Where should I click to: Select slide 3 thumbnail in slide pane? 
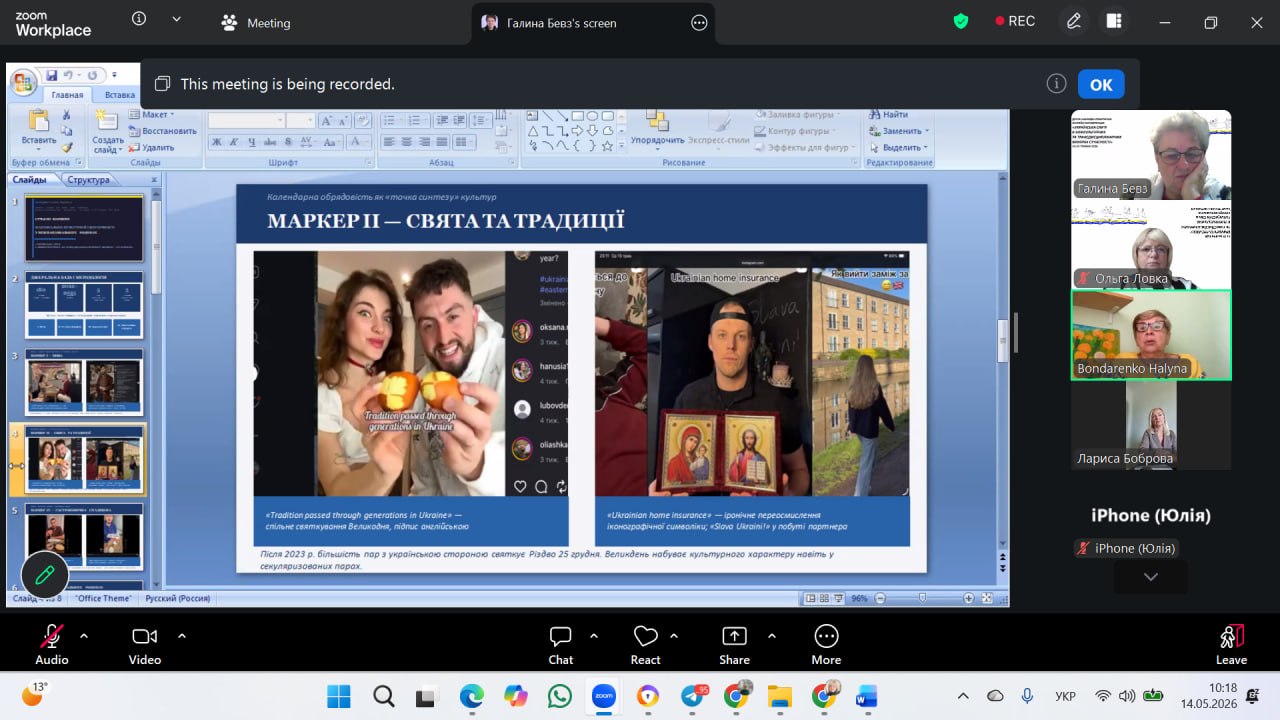click(x=84, y=382)
